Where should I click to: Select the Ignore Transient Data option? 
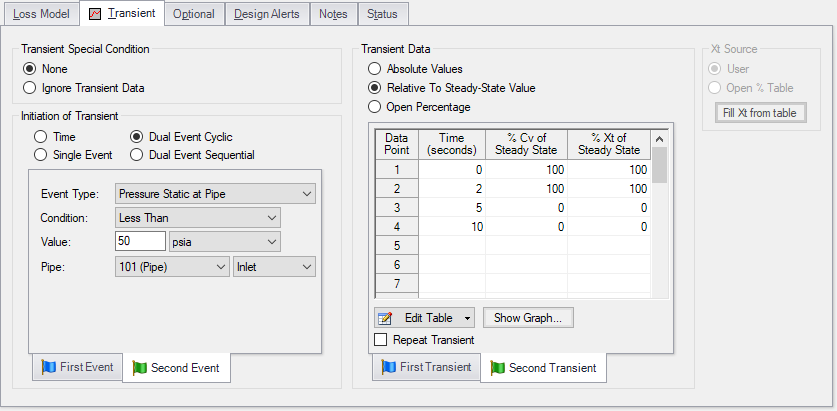30,88
